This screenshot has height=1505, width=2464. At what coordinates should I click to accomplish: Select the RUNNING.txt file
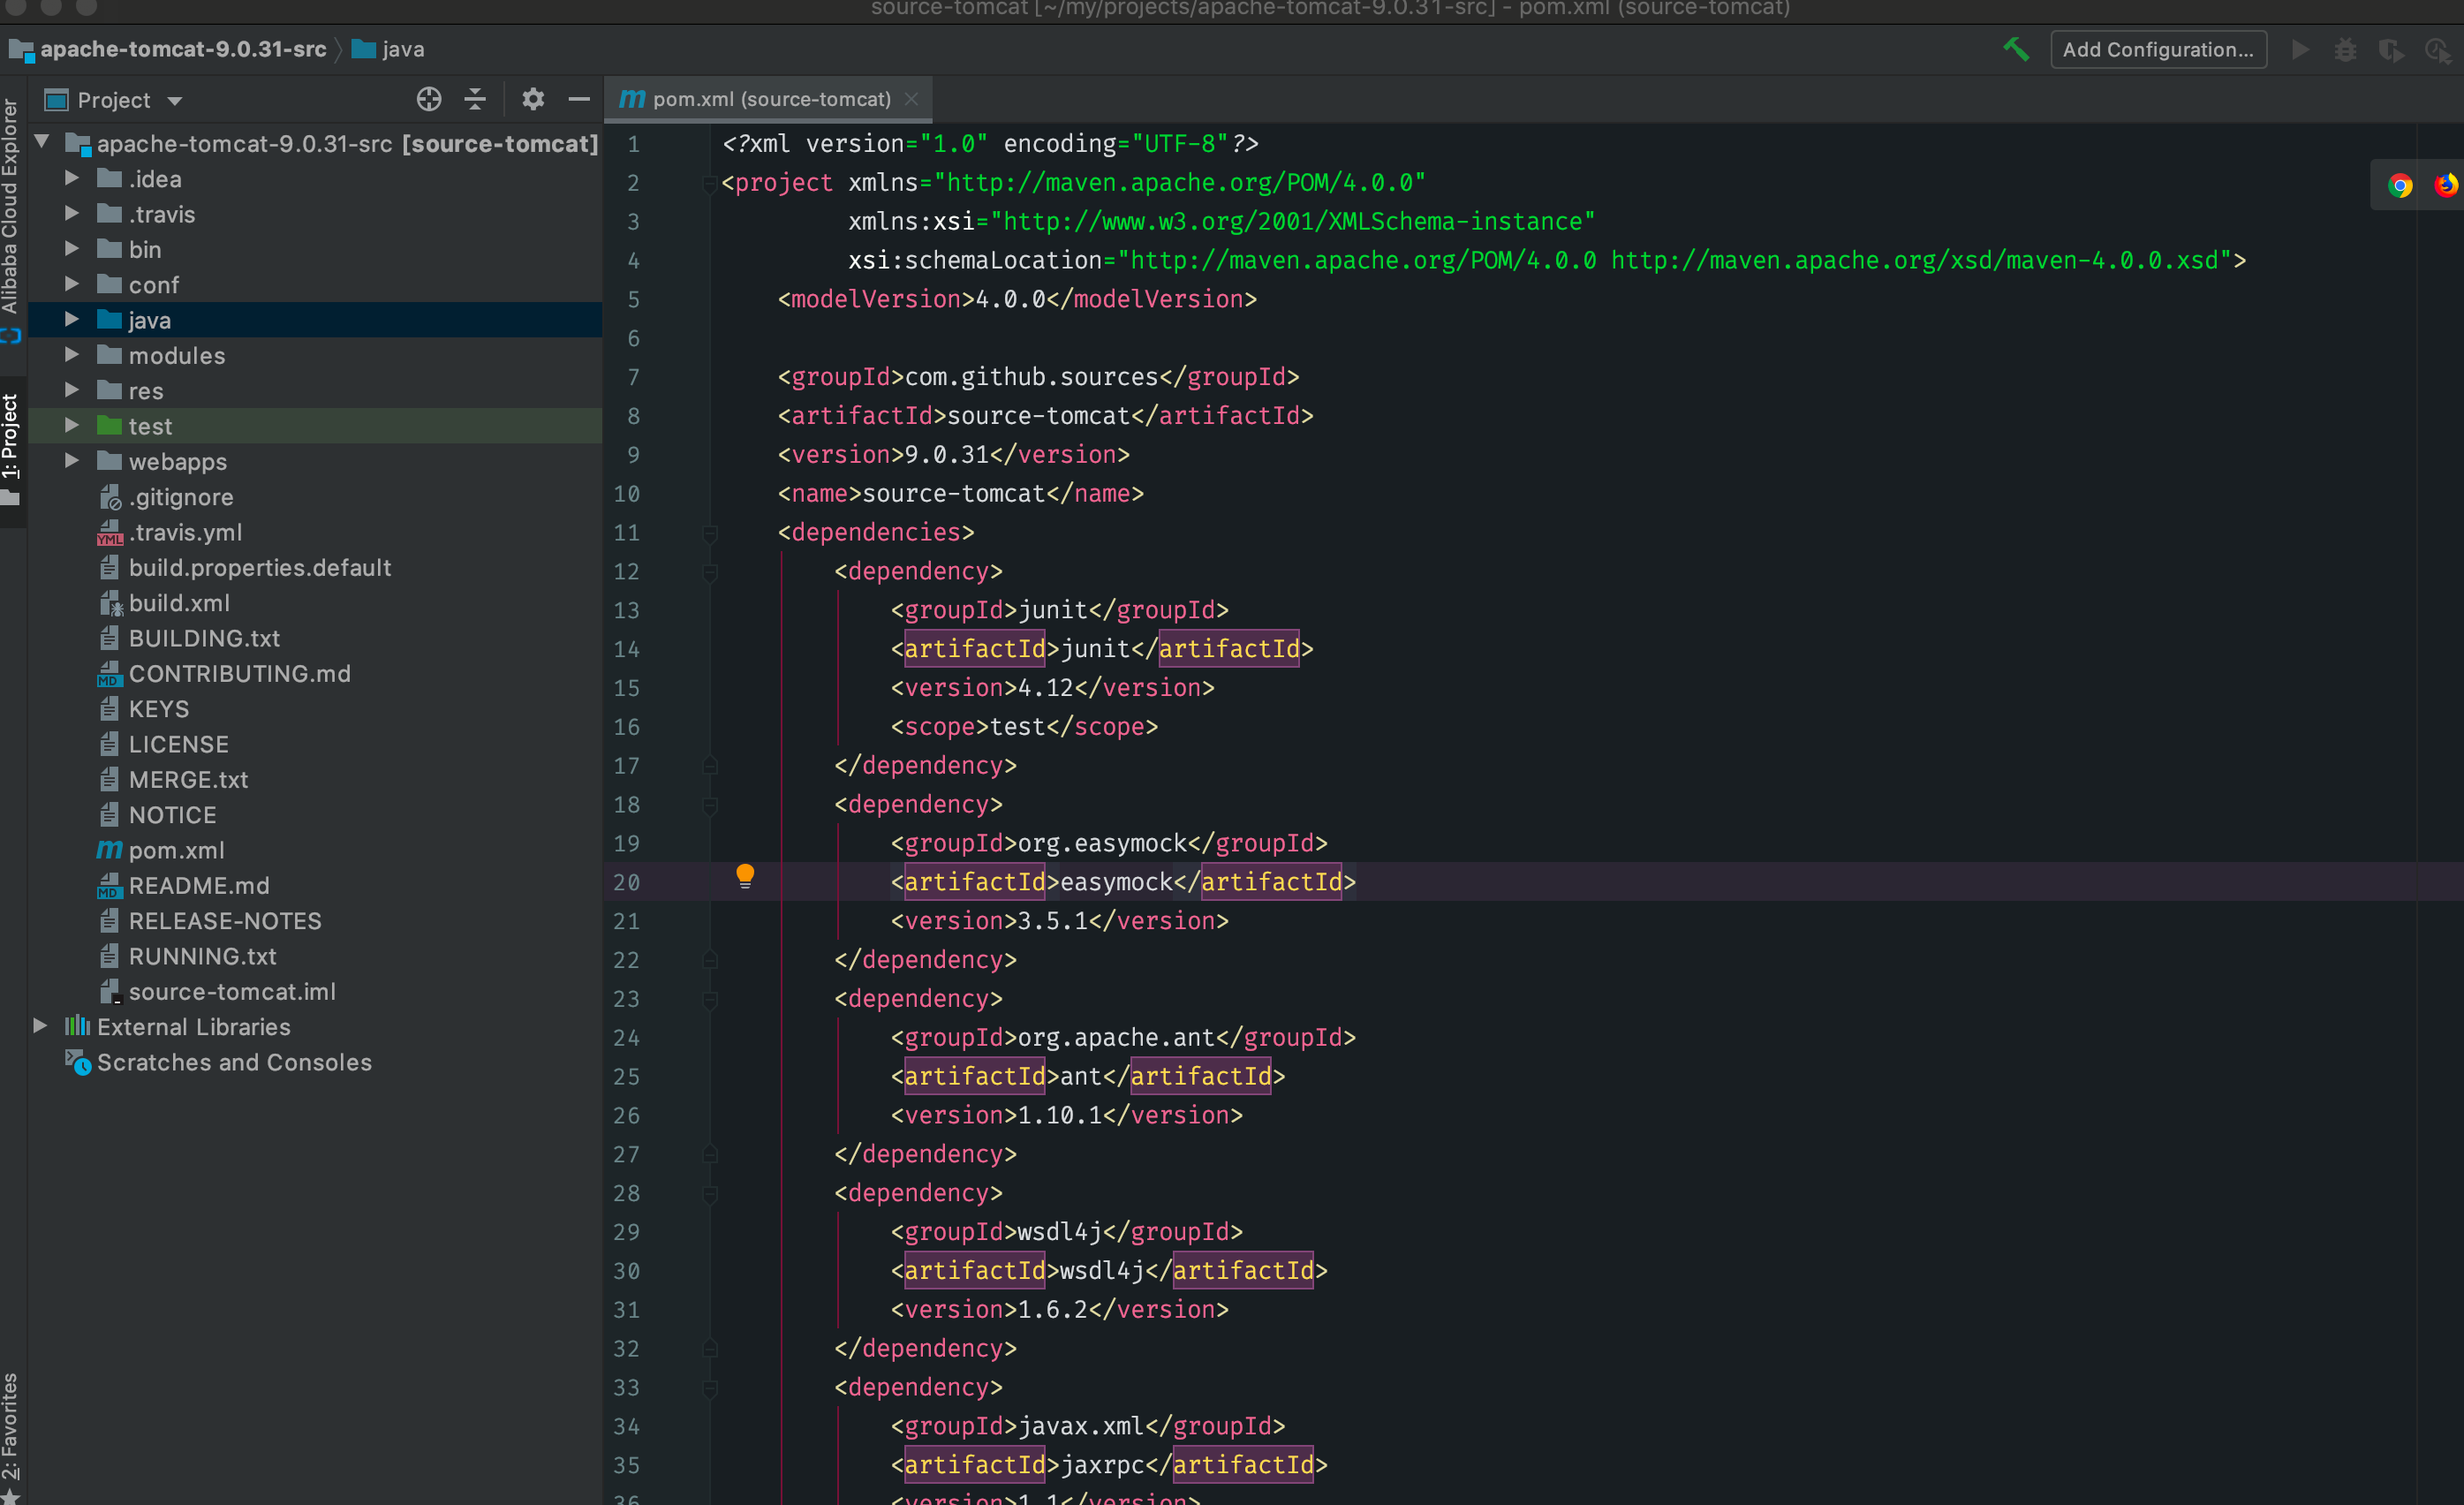202,956
